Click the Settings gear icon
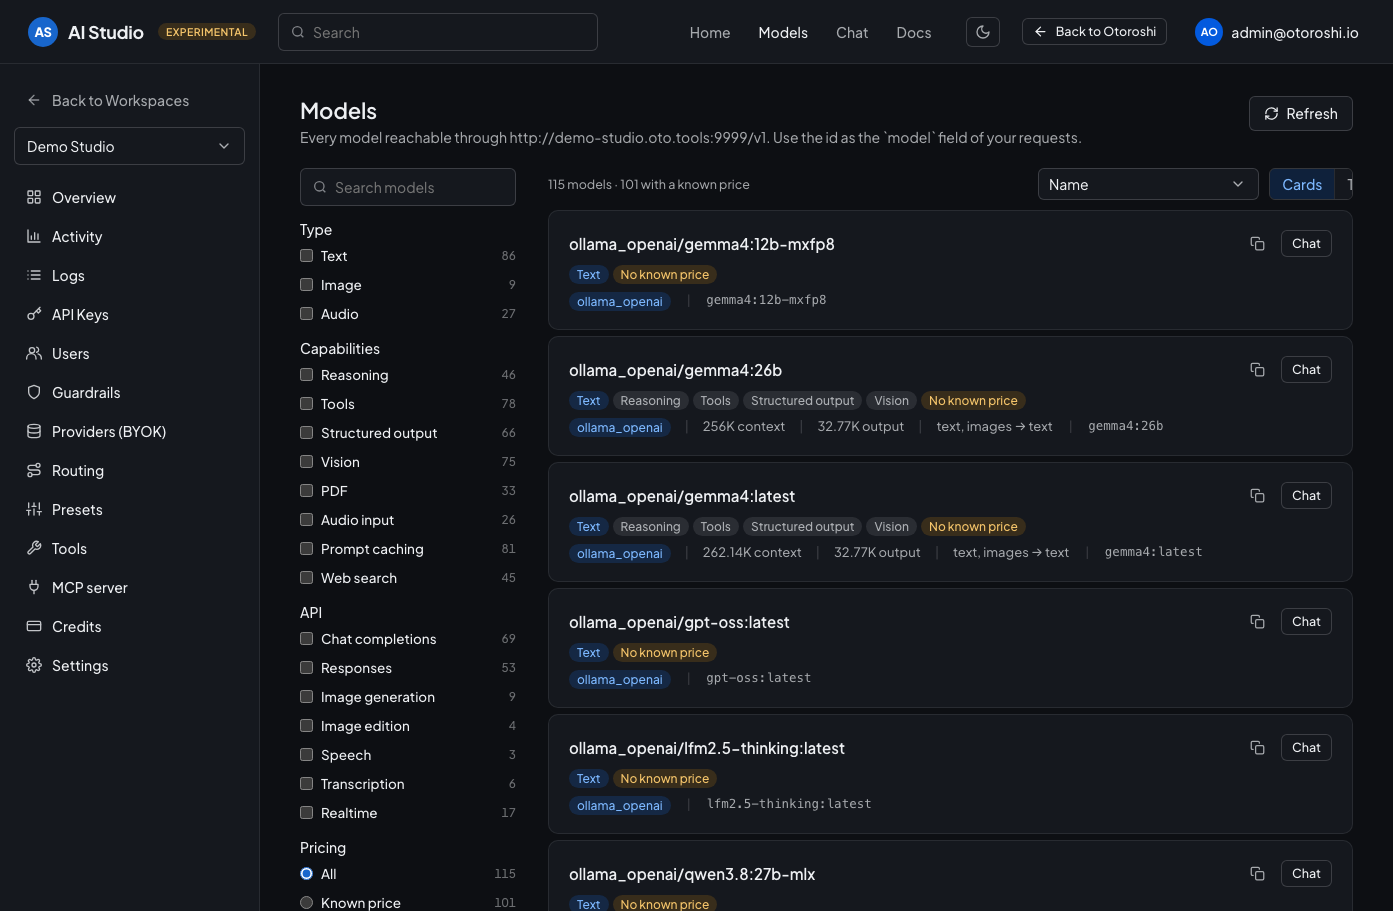Screen dimensions: 1393x911 (34, 665)
